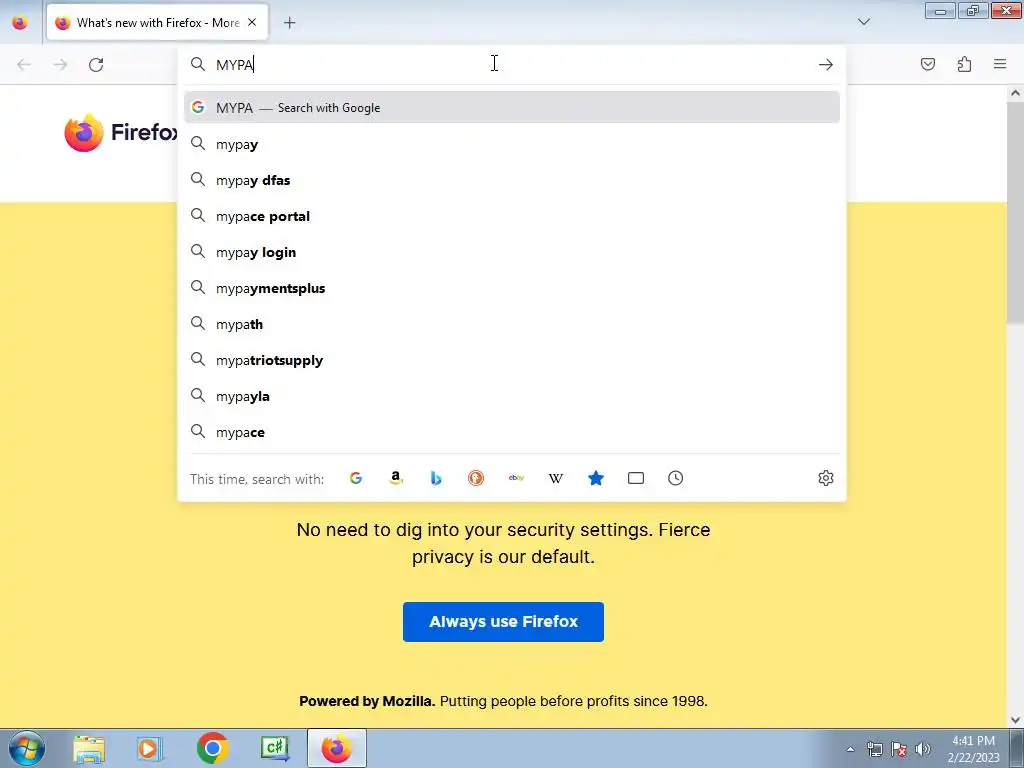This screenshot has width=1024, height=768.
Task: Click scrollbar down arrow
Action: (1016, 720)
